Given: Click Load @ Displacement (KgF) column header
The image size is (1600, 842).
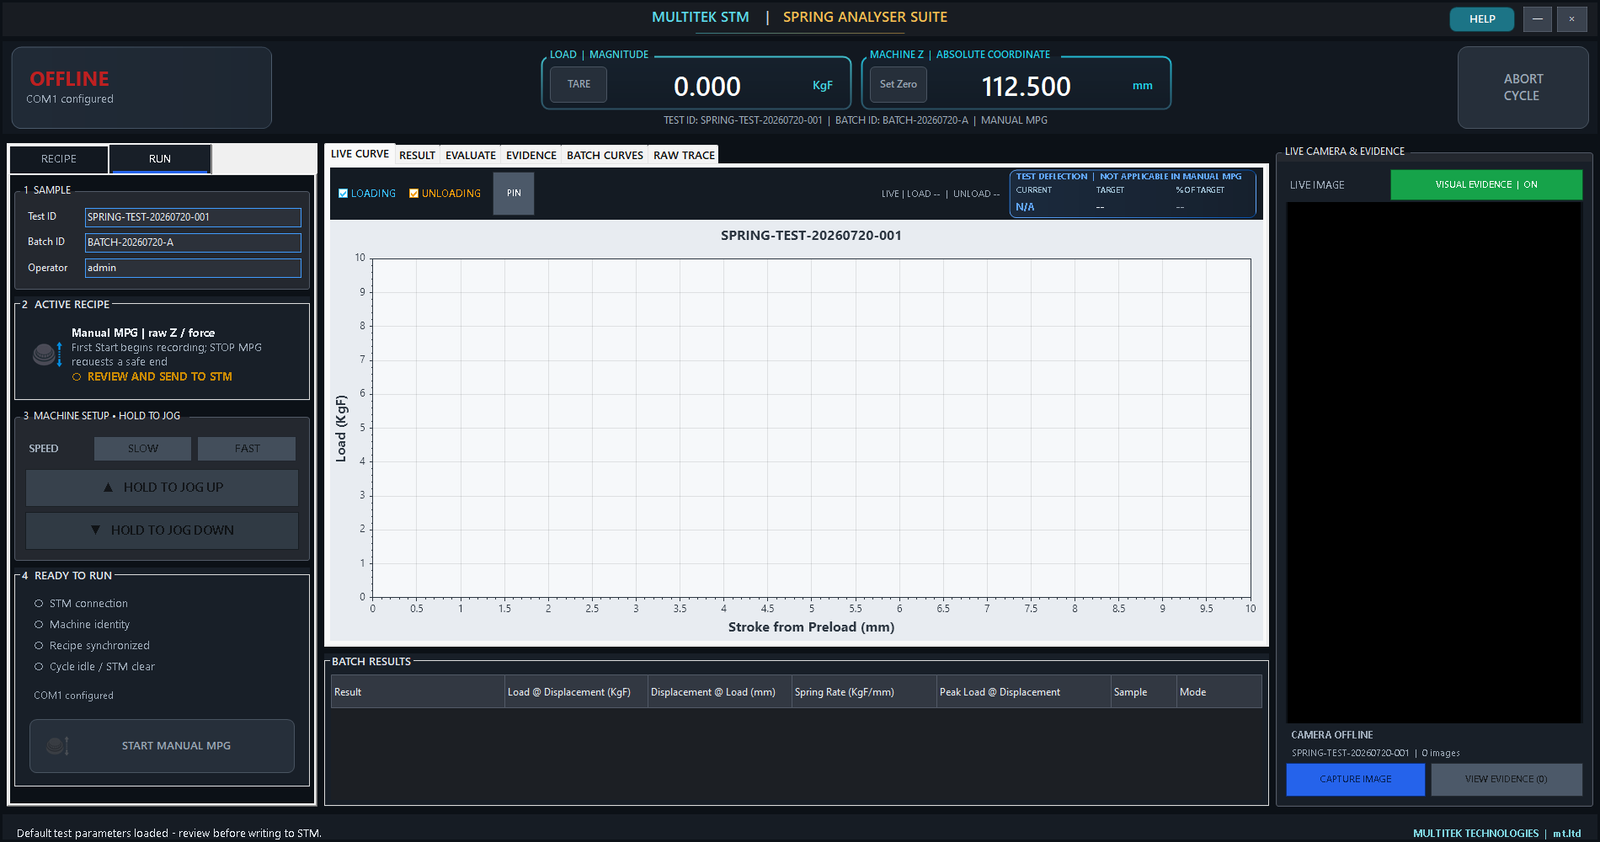Looking at the screenshot, I should click(x=576, y=692).
